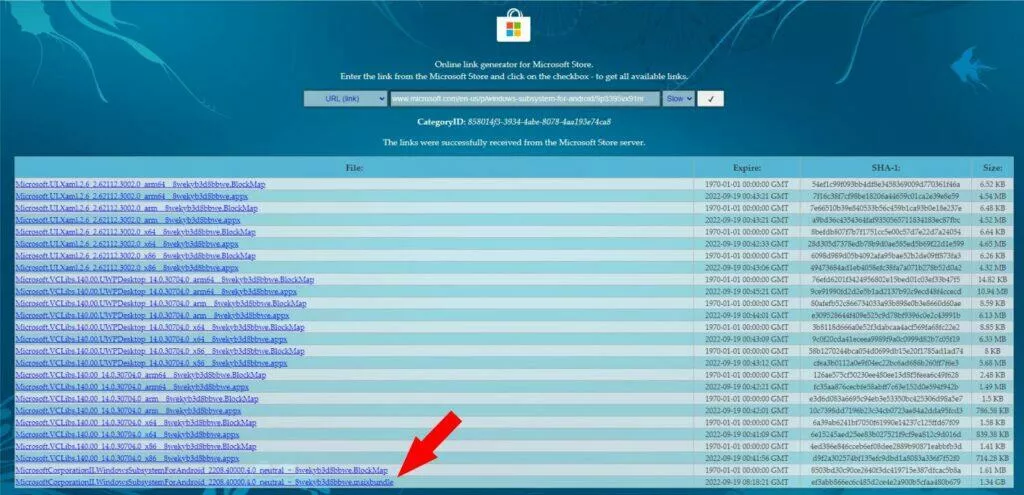Open the VCLibs.140.00_14.0.30704.0 arm64 BlockMap link
Image resolution: width=1024 pixels, height=495 pixels.
tap(140, 375)
